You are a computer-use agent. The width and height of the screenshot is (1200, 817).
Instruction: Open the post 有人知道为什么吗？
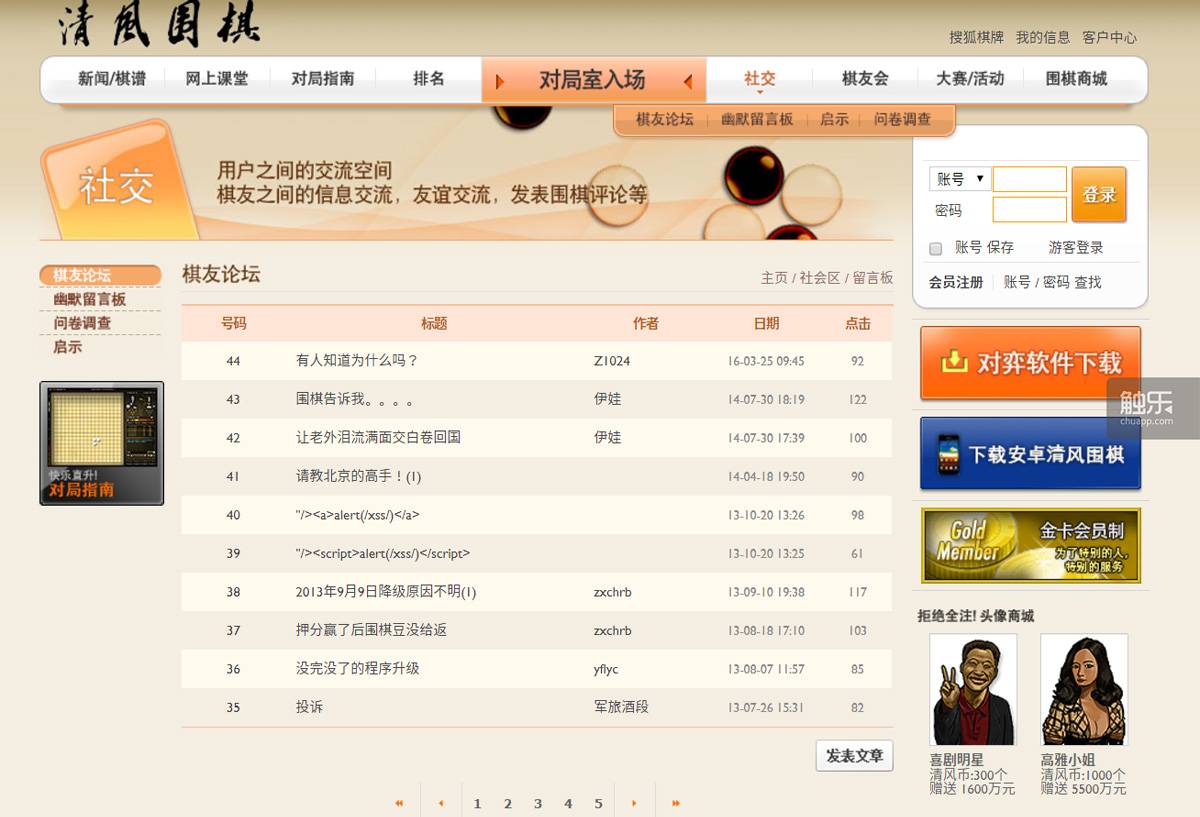[x=357, y=360]
